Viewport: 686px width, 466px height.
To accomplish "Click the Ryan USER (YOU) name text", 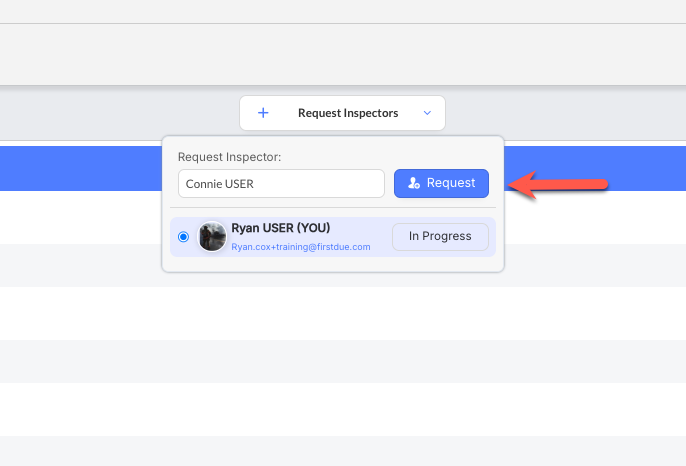I will point(280,228).
